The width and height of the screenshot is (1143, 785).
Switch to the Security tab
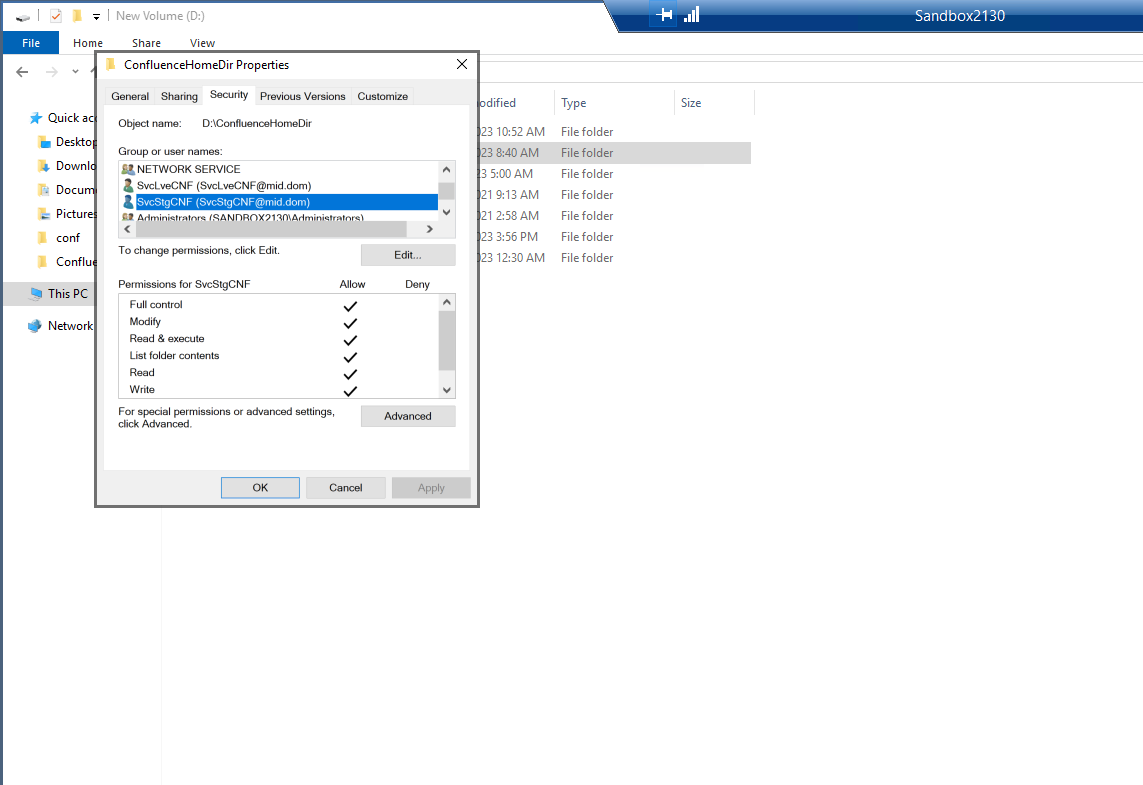(229, 95)
